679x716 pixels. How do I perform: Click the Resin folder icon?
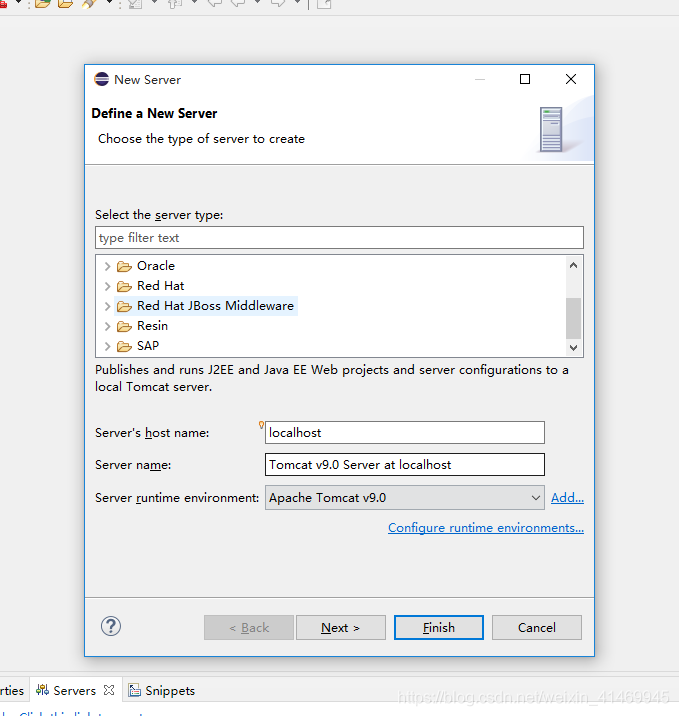[x=124, y=326]
